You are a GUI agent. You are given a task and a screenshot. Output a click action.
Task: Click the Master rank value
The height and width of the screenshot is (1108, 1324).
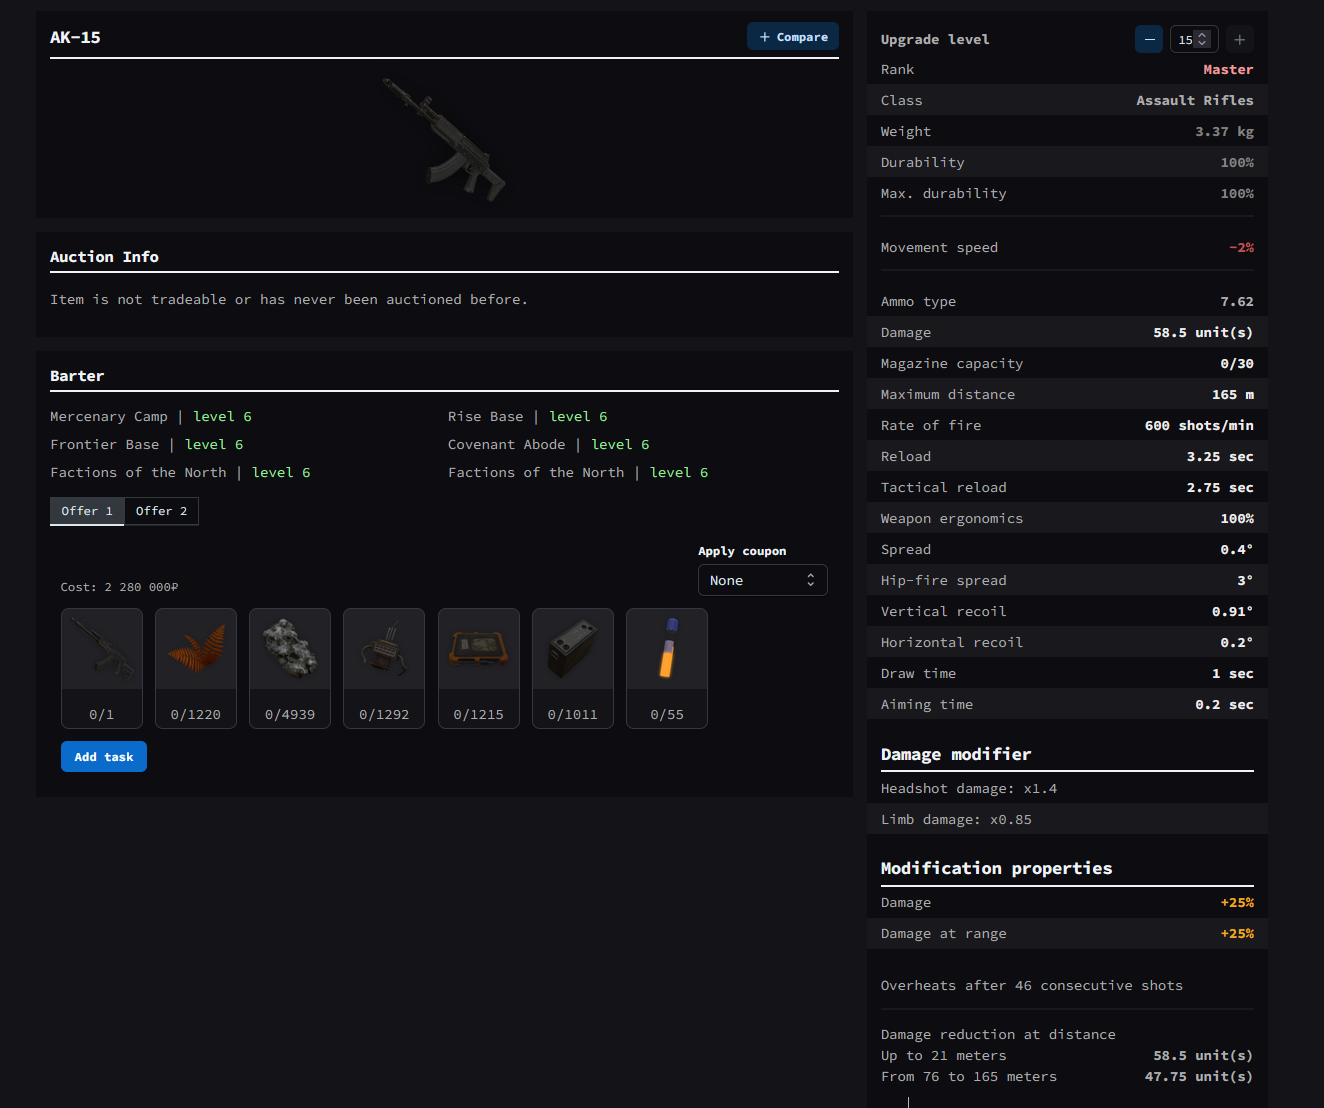click(1228, 70)
